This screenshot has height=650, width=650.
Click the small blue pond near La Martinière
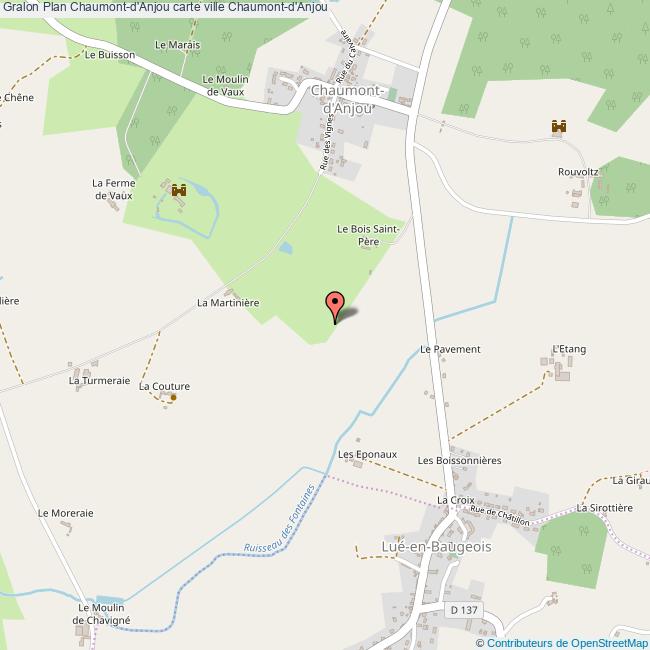pyautogui.click(x=286, y=248)
